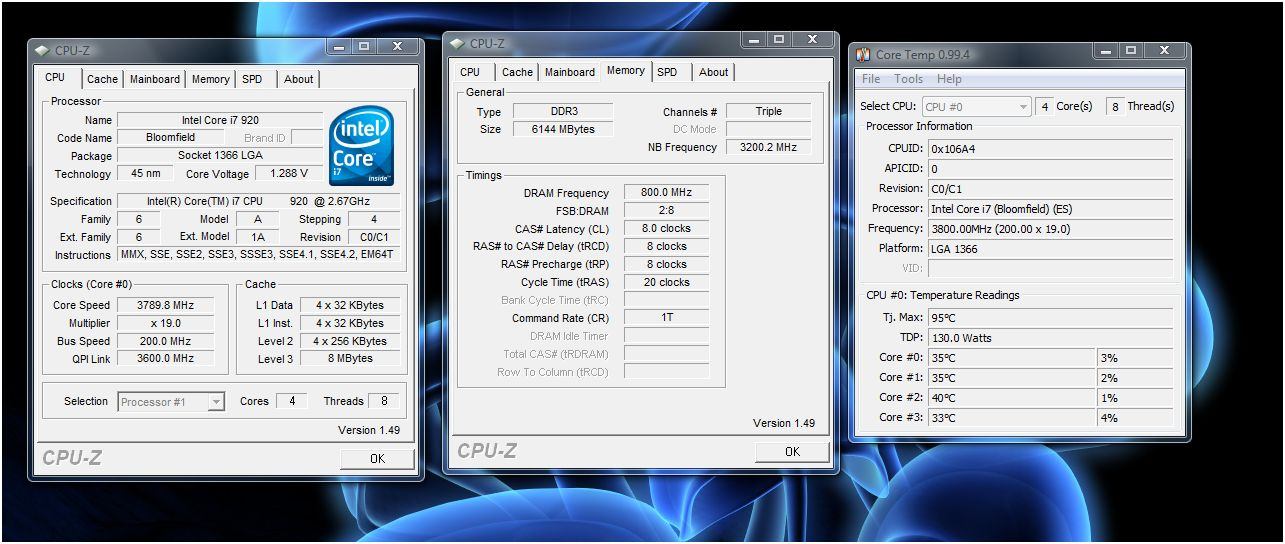Click the Core Temp title bar icon
This screenshot has height=544, width=1285.
click(861, 54)
